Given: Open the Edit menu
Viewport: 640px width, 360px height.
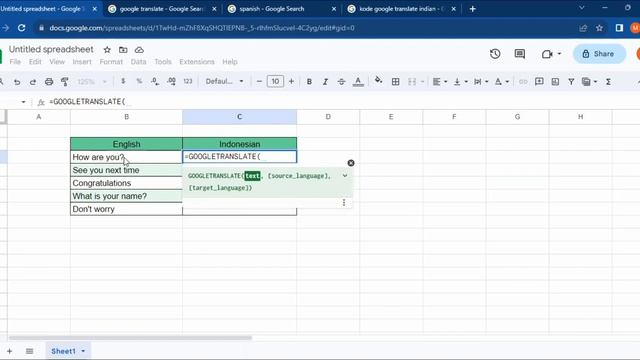Looking at the screenshot, I should [35, 62].
